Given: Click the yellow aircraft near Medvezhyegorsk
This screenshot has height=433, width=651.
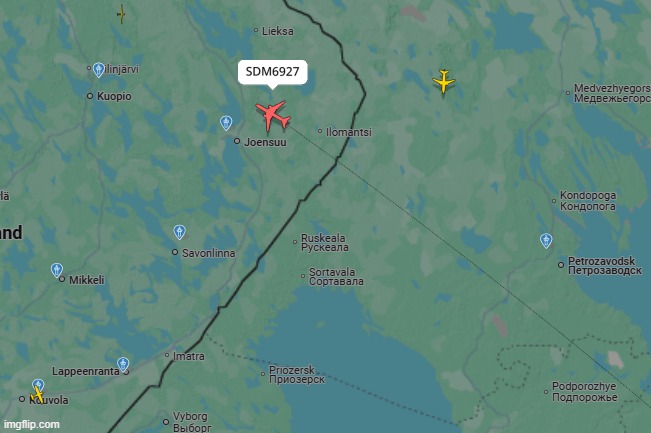Looking at the screenshot, I should pyautogui.click(x=444, y=81).
